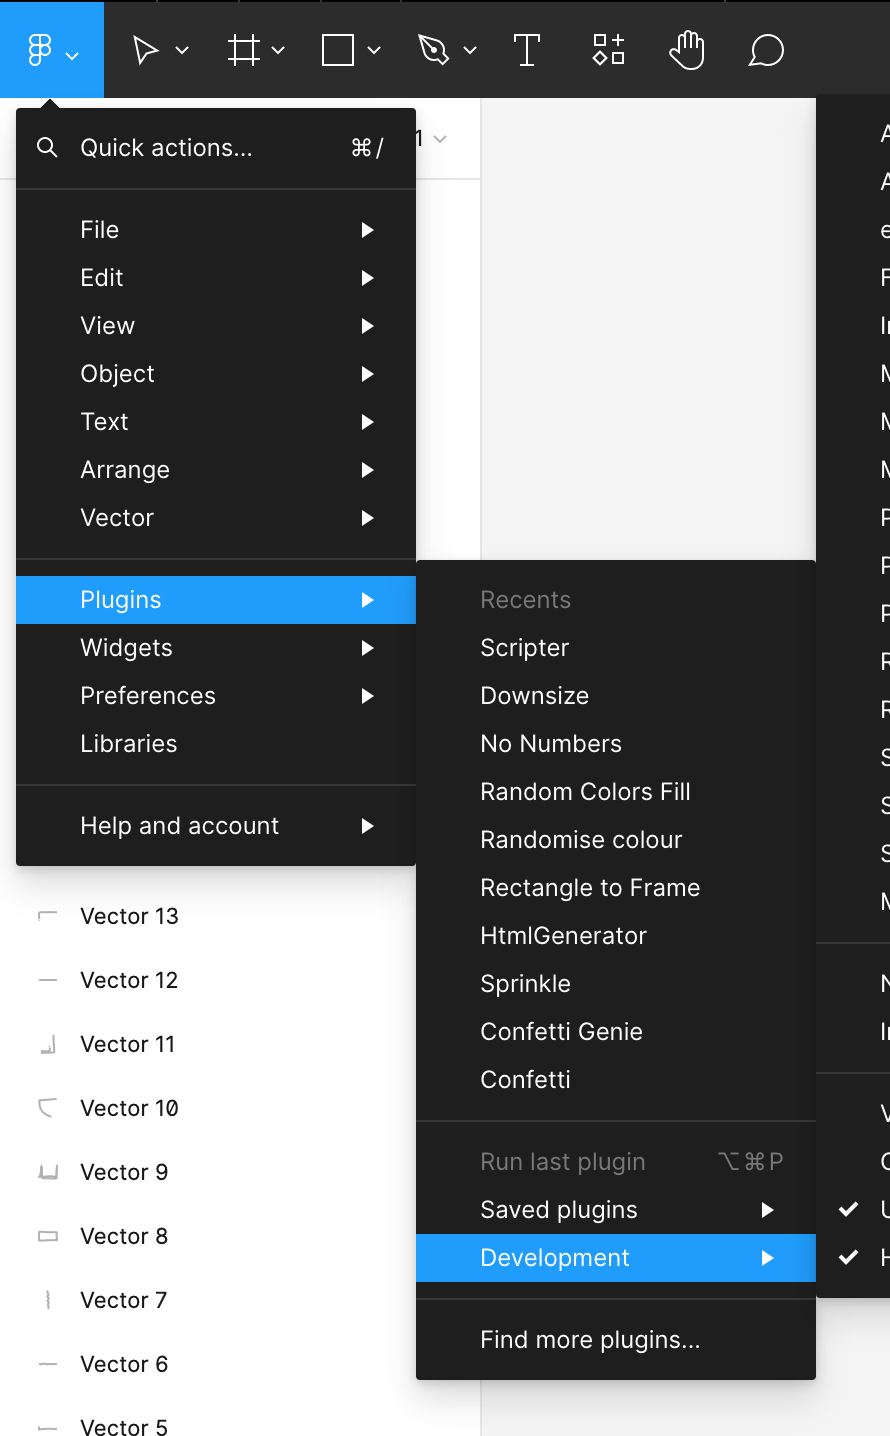Open the Resources components tool
The image size is (890, 1436).
[608, 50]
